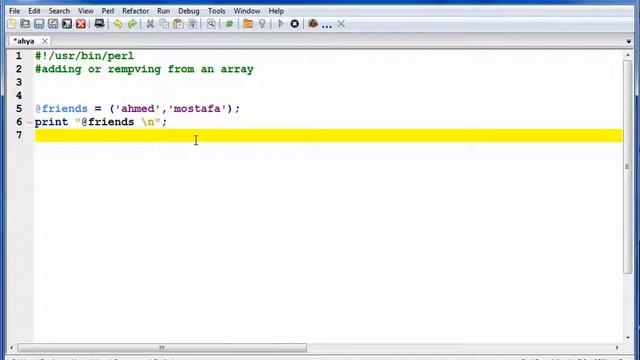The width and height of the screenshot is (640, 360).
Task: Click the Save As toolbar icon
Action: tap(53, 24)
